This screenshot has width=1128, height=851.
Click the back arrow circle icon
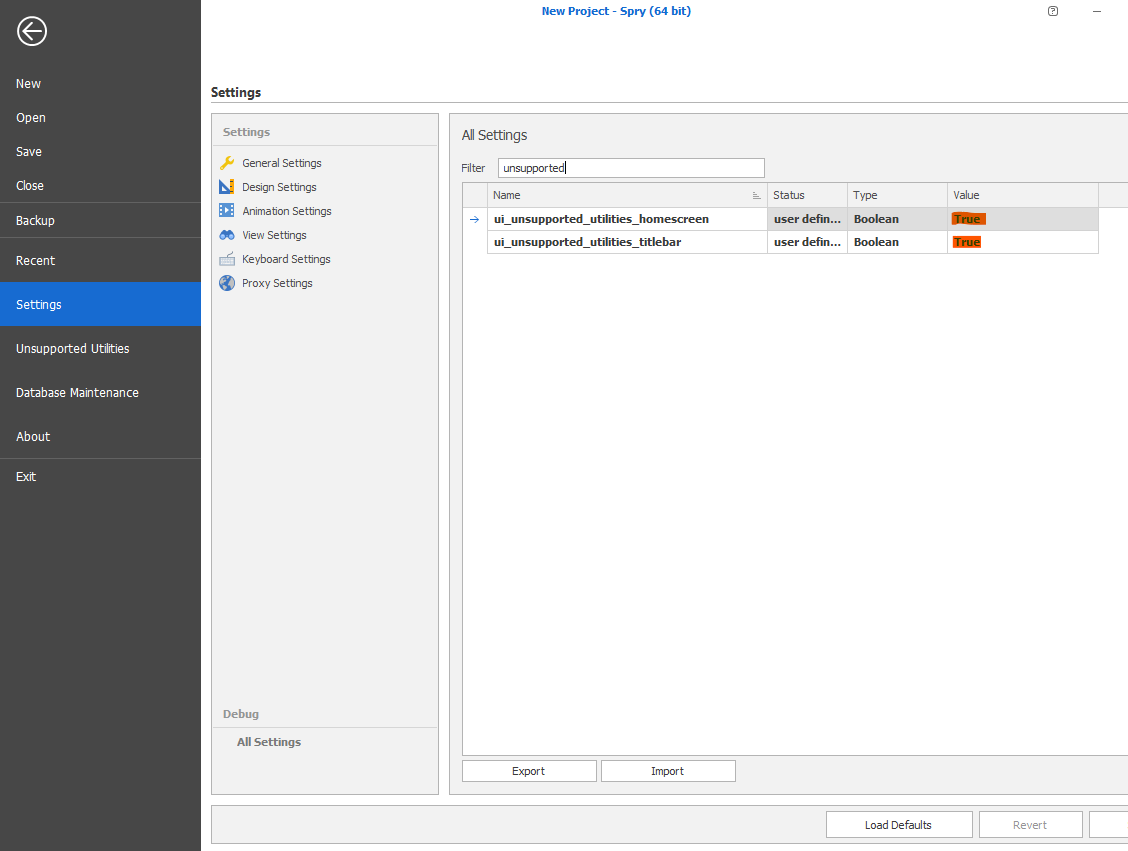point(32,32)
